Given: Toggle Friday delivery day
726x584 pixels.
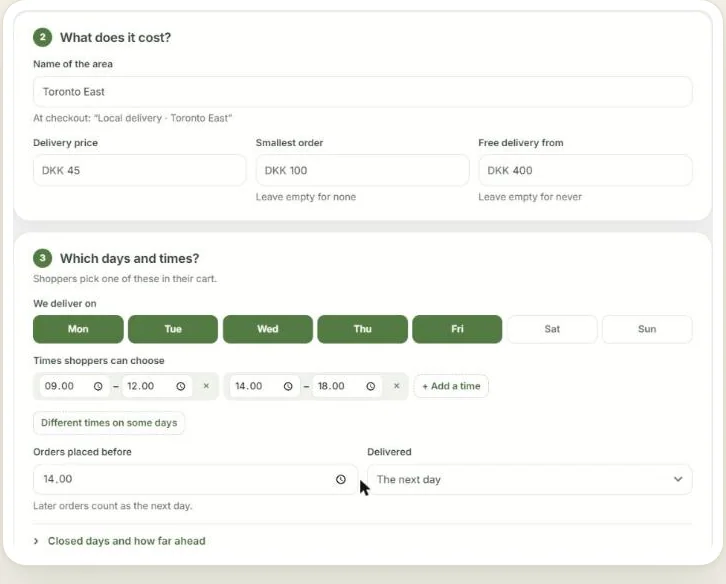Looking at the screenshot, I should 457,329.
